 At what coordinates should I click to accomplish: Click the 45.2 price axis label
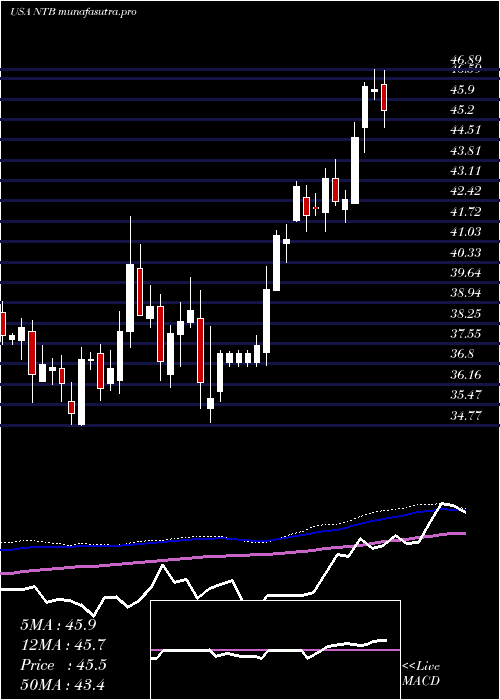(x=464, y=110)
